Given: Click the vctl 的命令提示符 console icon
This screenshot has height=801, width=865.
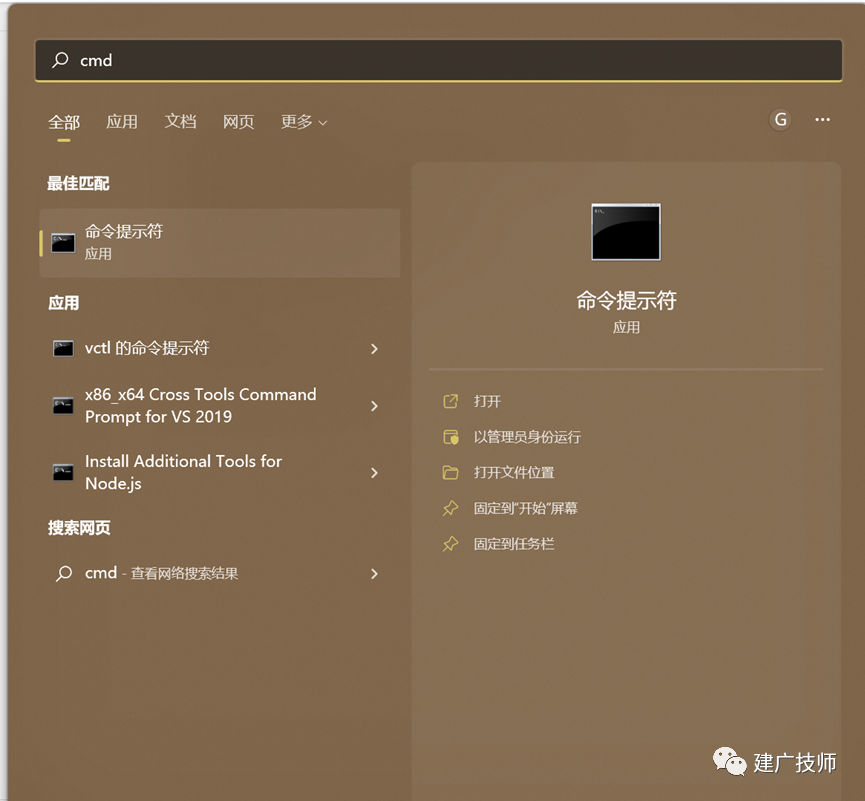Looking at the screenshot, I should click(63, 348).
